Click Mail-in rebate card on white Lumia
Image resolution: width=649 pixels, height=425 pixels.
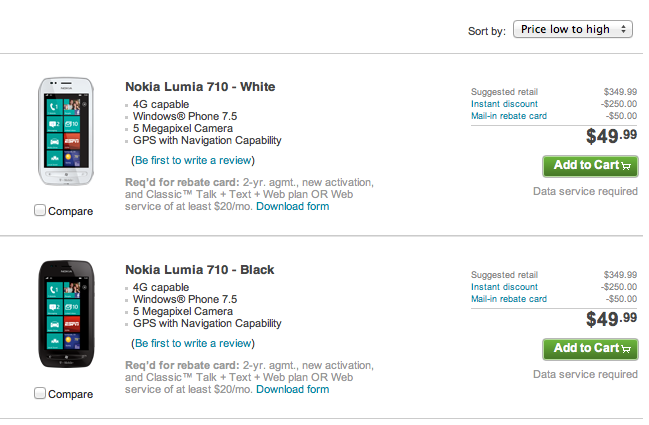pos(509,116)
